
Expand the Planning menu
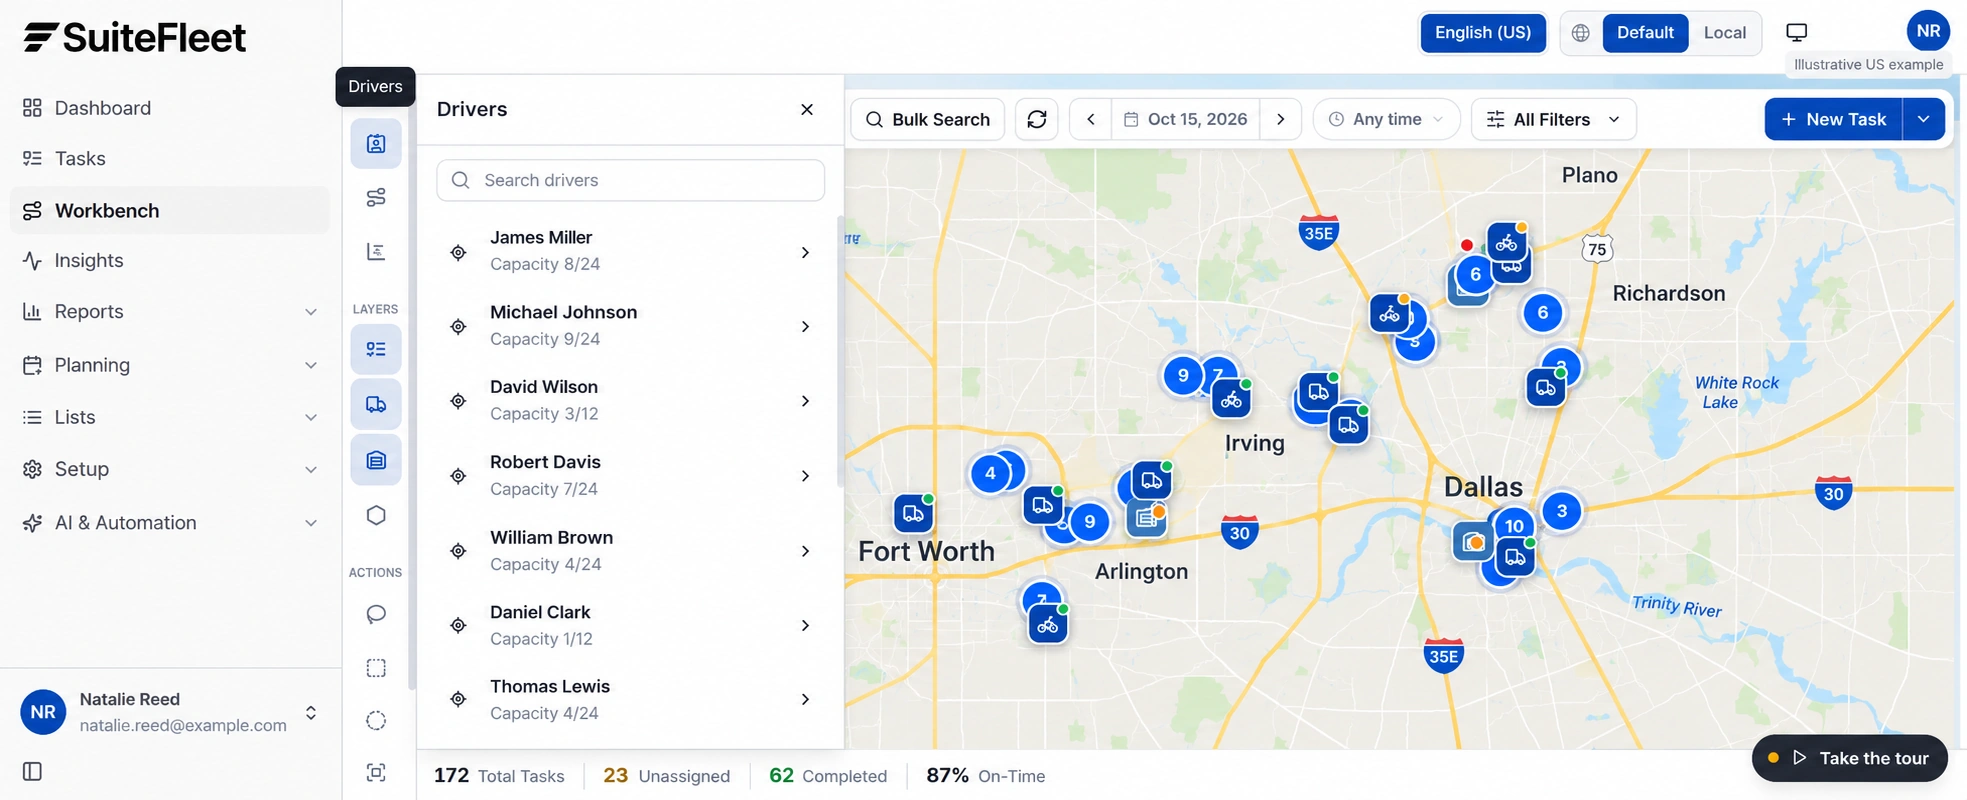point(170,365)
